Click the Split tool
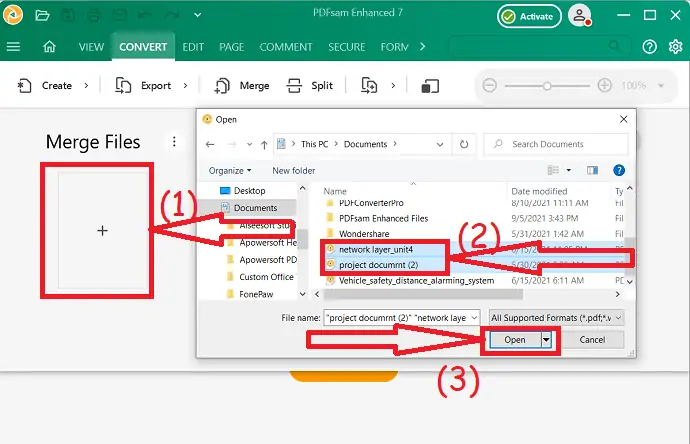The image size is (690, 444). tap(309, 85)
